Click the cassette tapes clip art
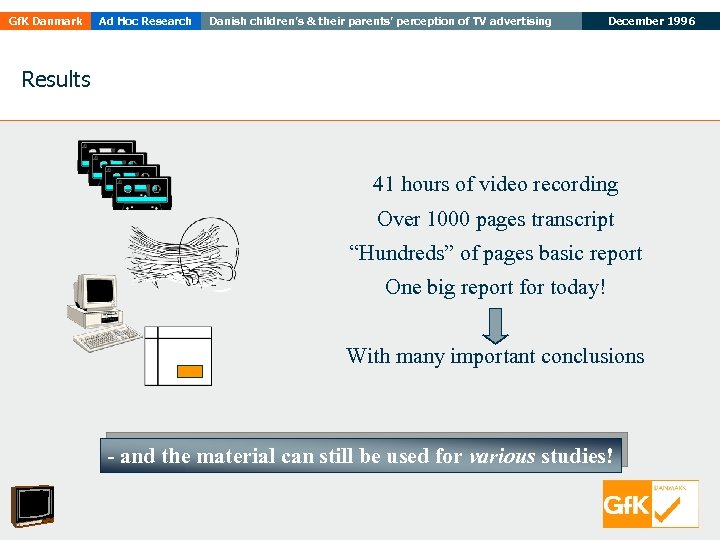The height and width of the screenshot is (540, 720). click(124, 175)
